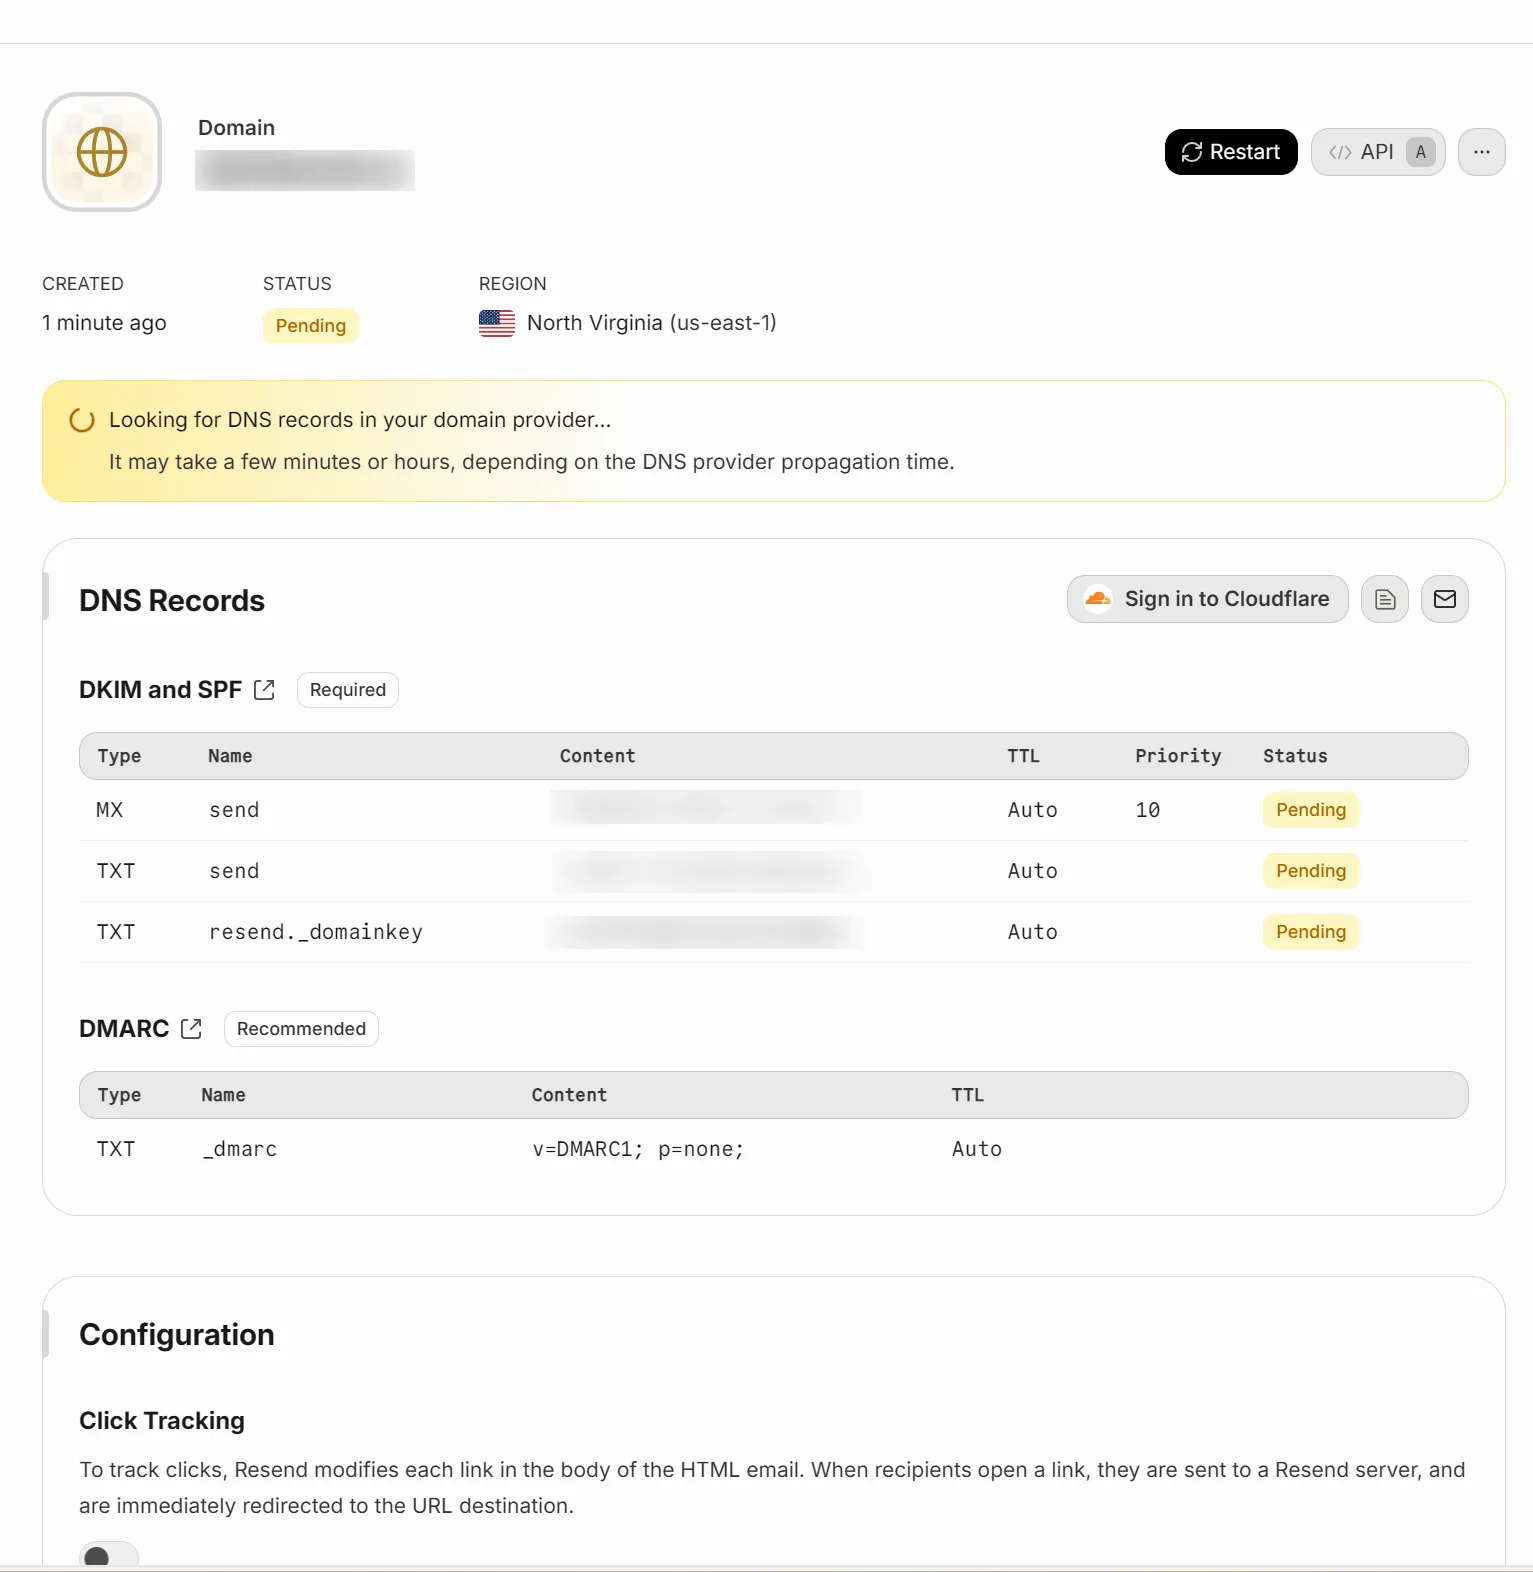
Task: Click the resend._domainkey record name
Action: point(316,932)
